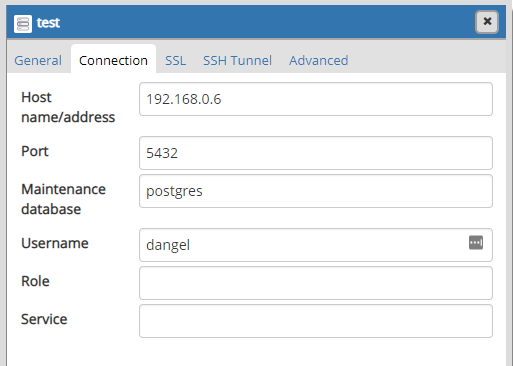Open the SSL tab
513x366 pixels.
click(176, 60)
